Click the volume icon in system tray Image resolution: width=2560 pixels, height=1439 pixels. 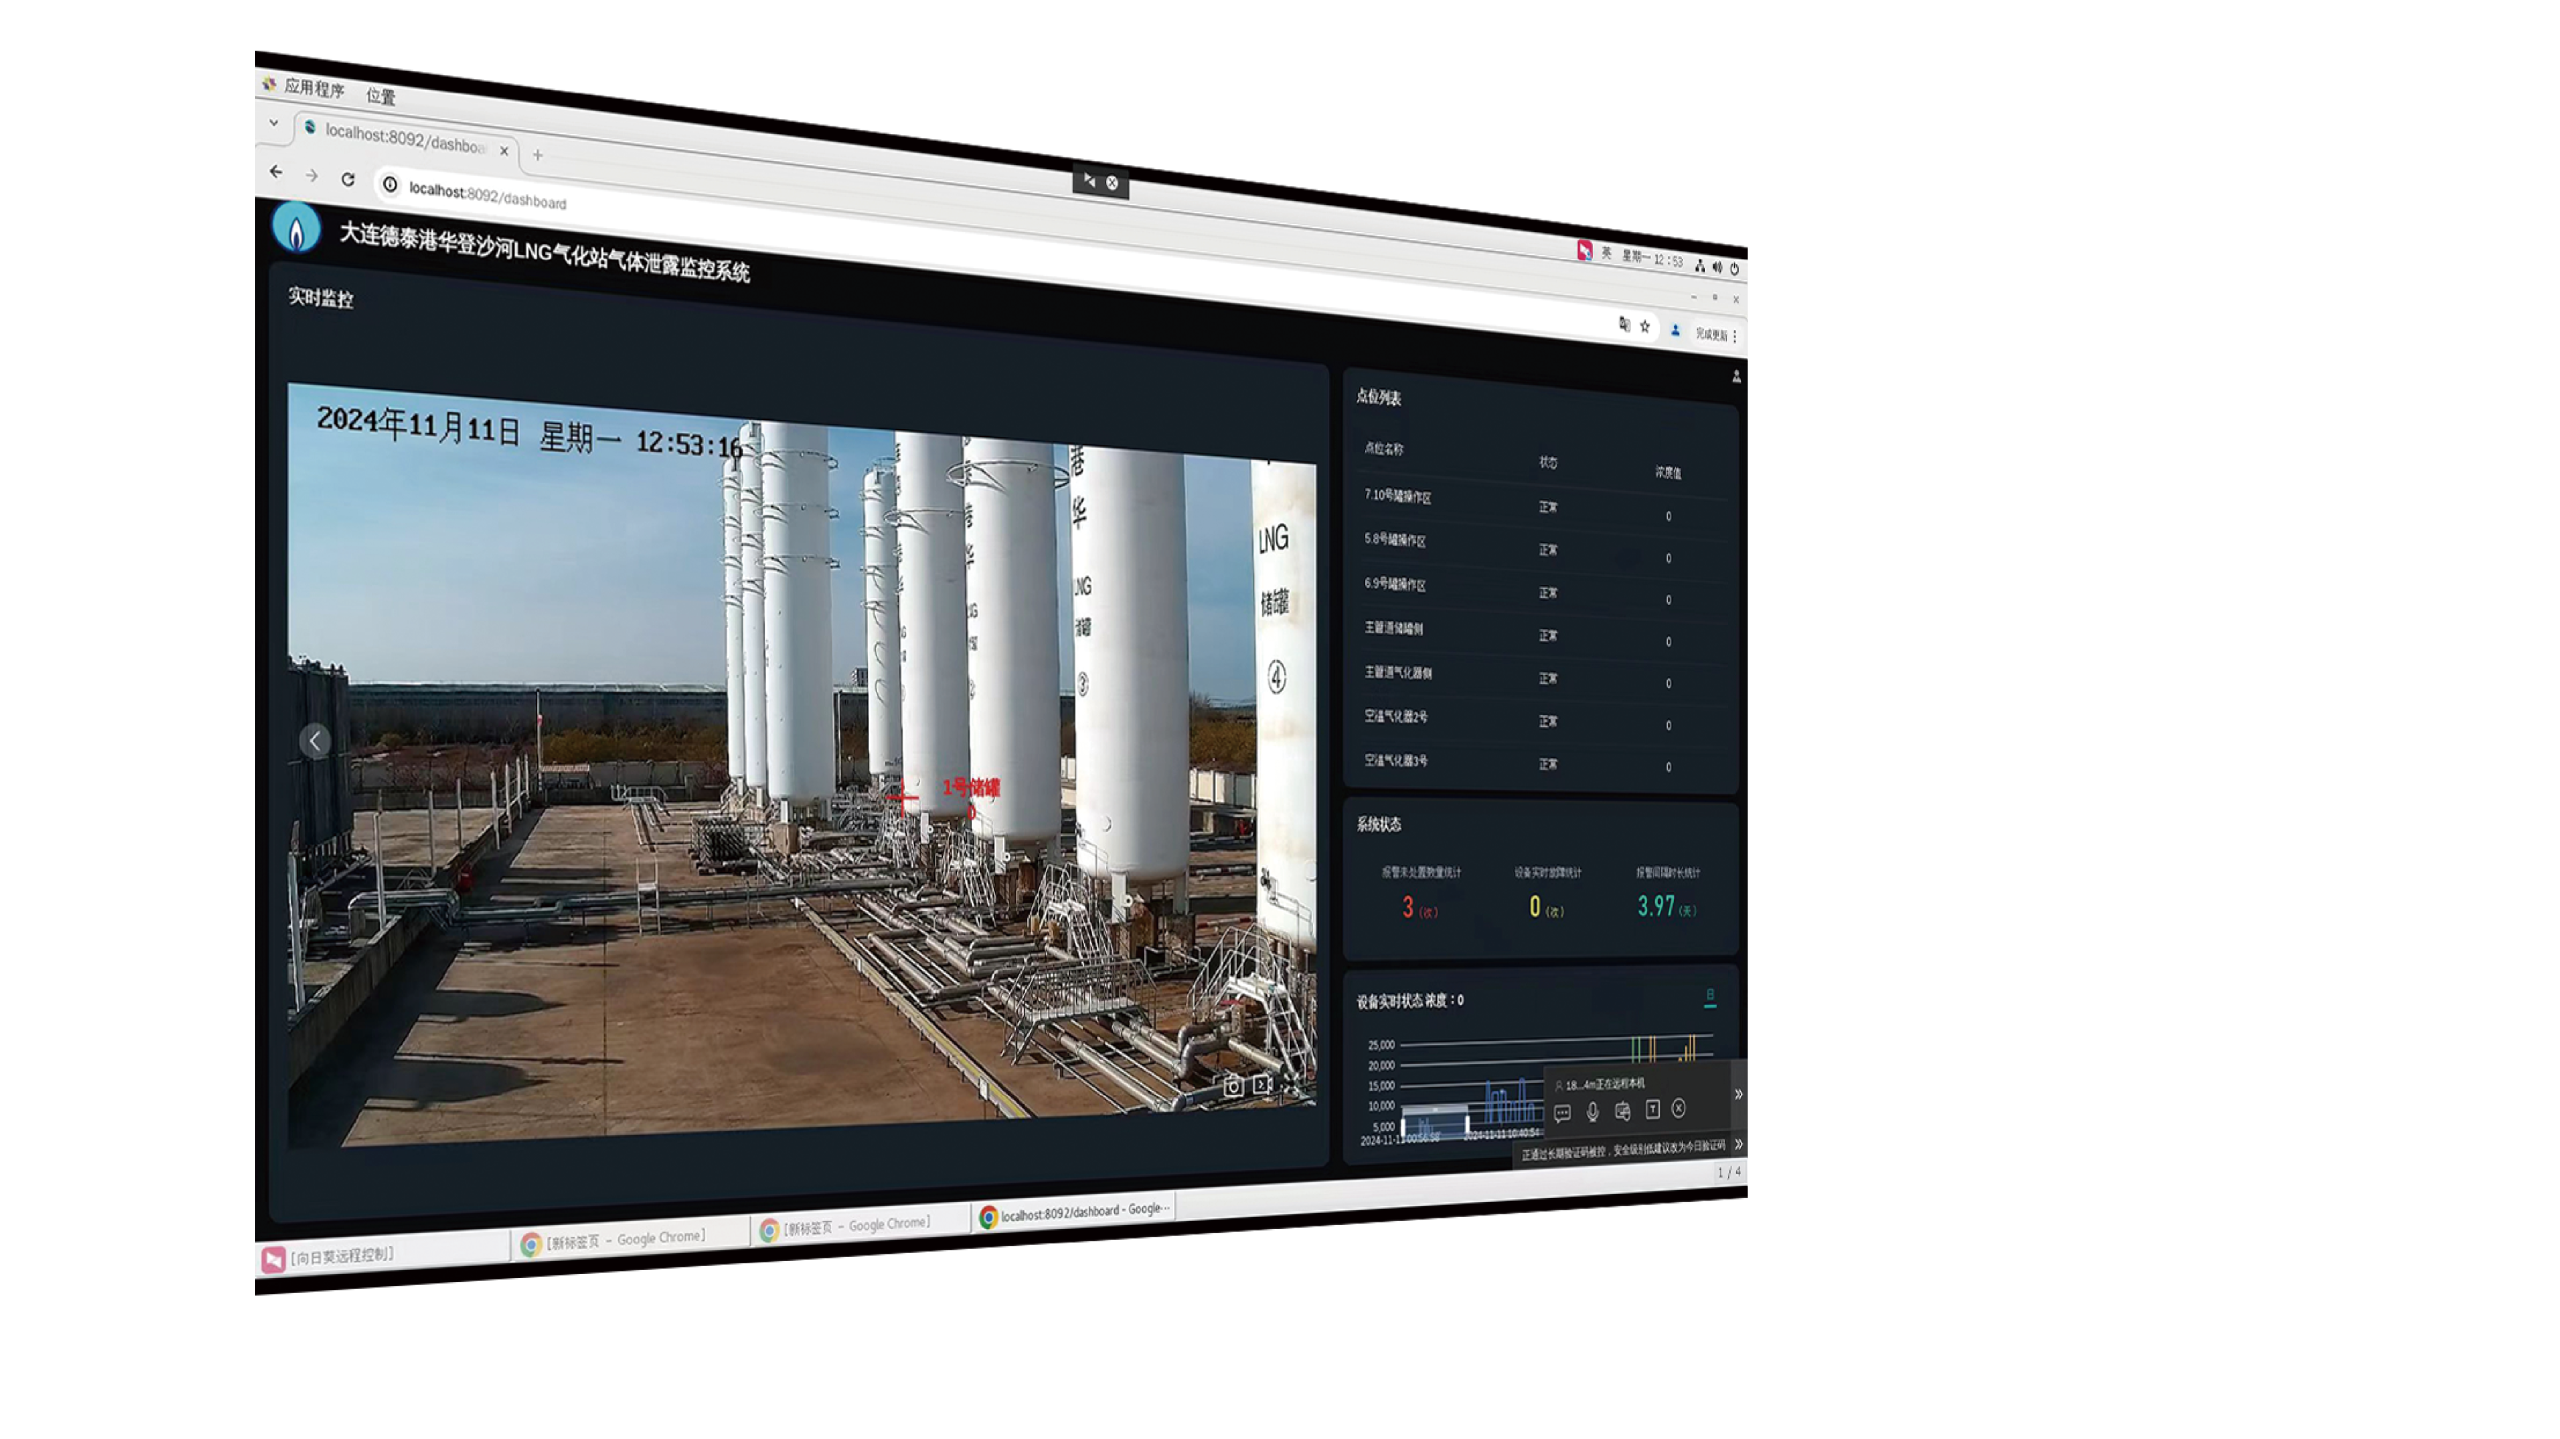(1717, 267)
